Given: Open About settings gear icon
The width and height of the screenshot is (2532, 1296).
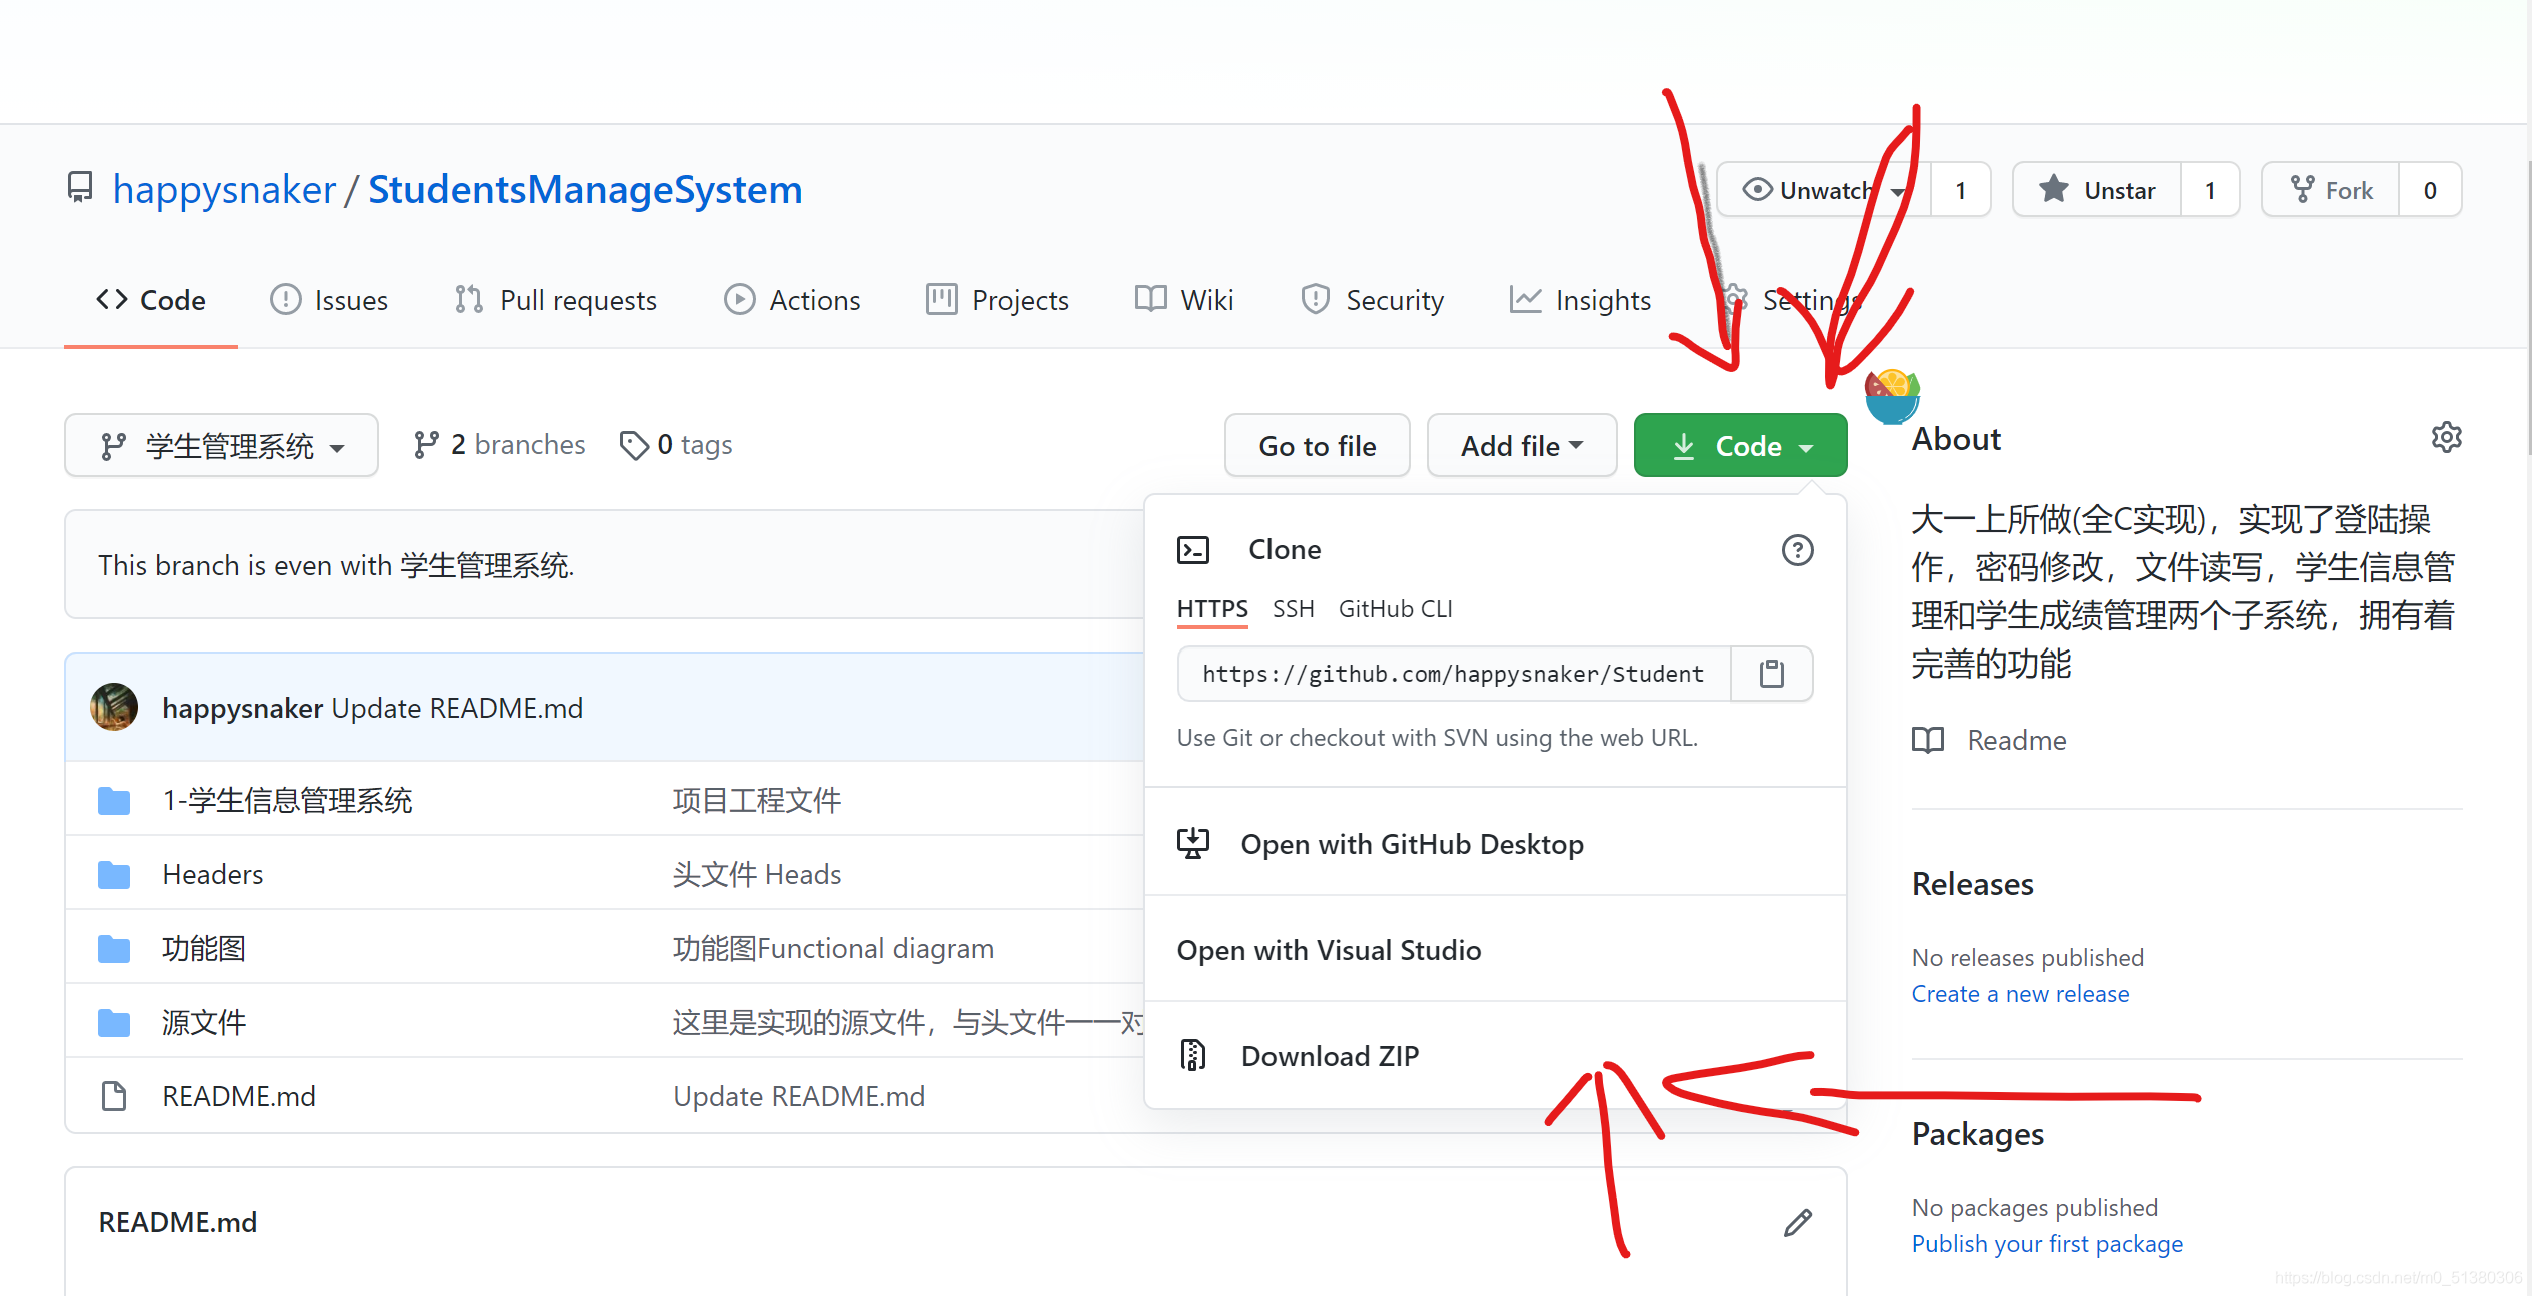Looking at the screenshot, I should 2446,438.
